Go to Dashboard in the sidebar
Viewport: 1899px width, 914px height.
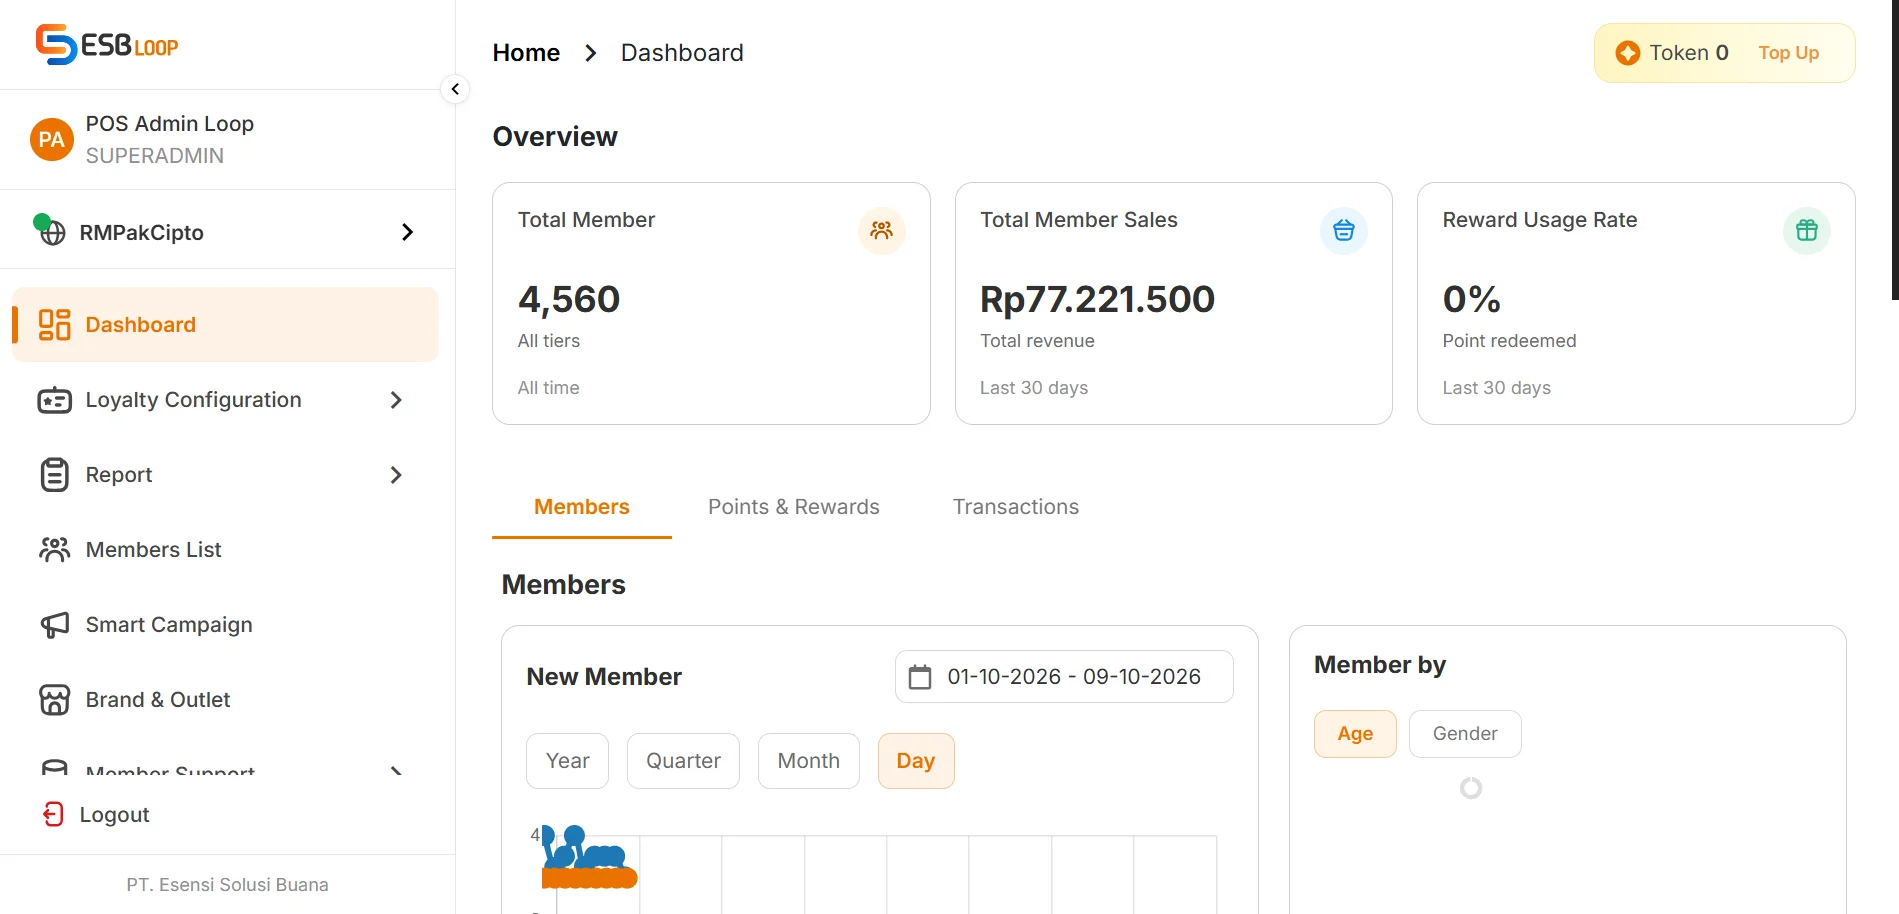[226, 325]
